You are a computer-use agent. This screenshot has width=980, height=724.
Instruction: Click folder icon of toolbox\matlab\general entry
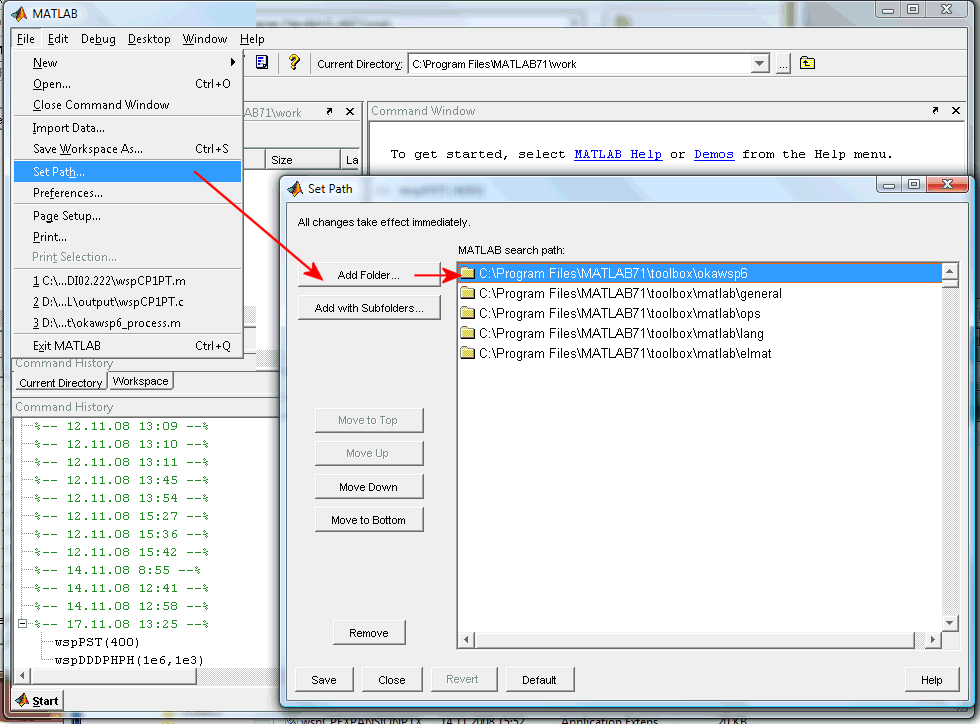pos(468,293)
